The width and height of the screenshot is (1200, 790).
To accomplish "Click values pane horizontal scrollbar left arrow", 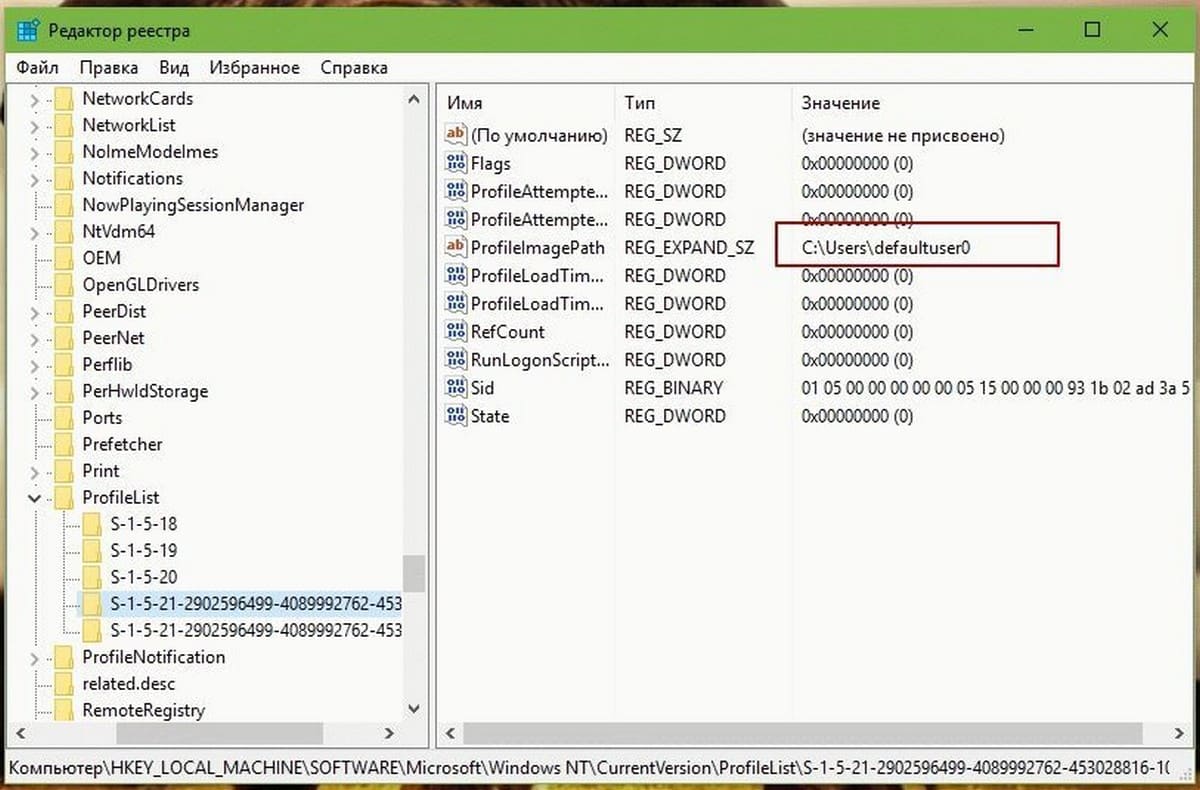I will [449, 734].
